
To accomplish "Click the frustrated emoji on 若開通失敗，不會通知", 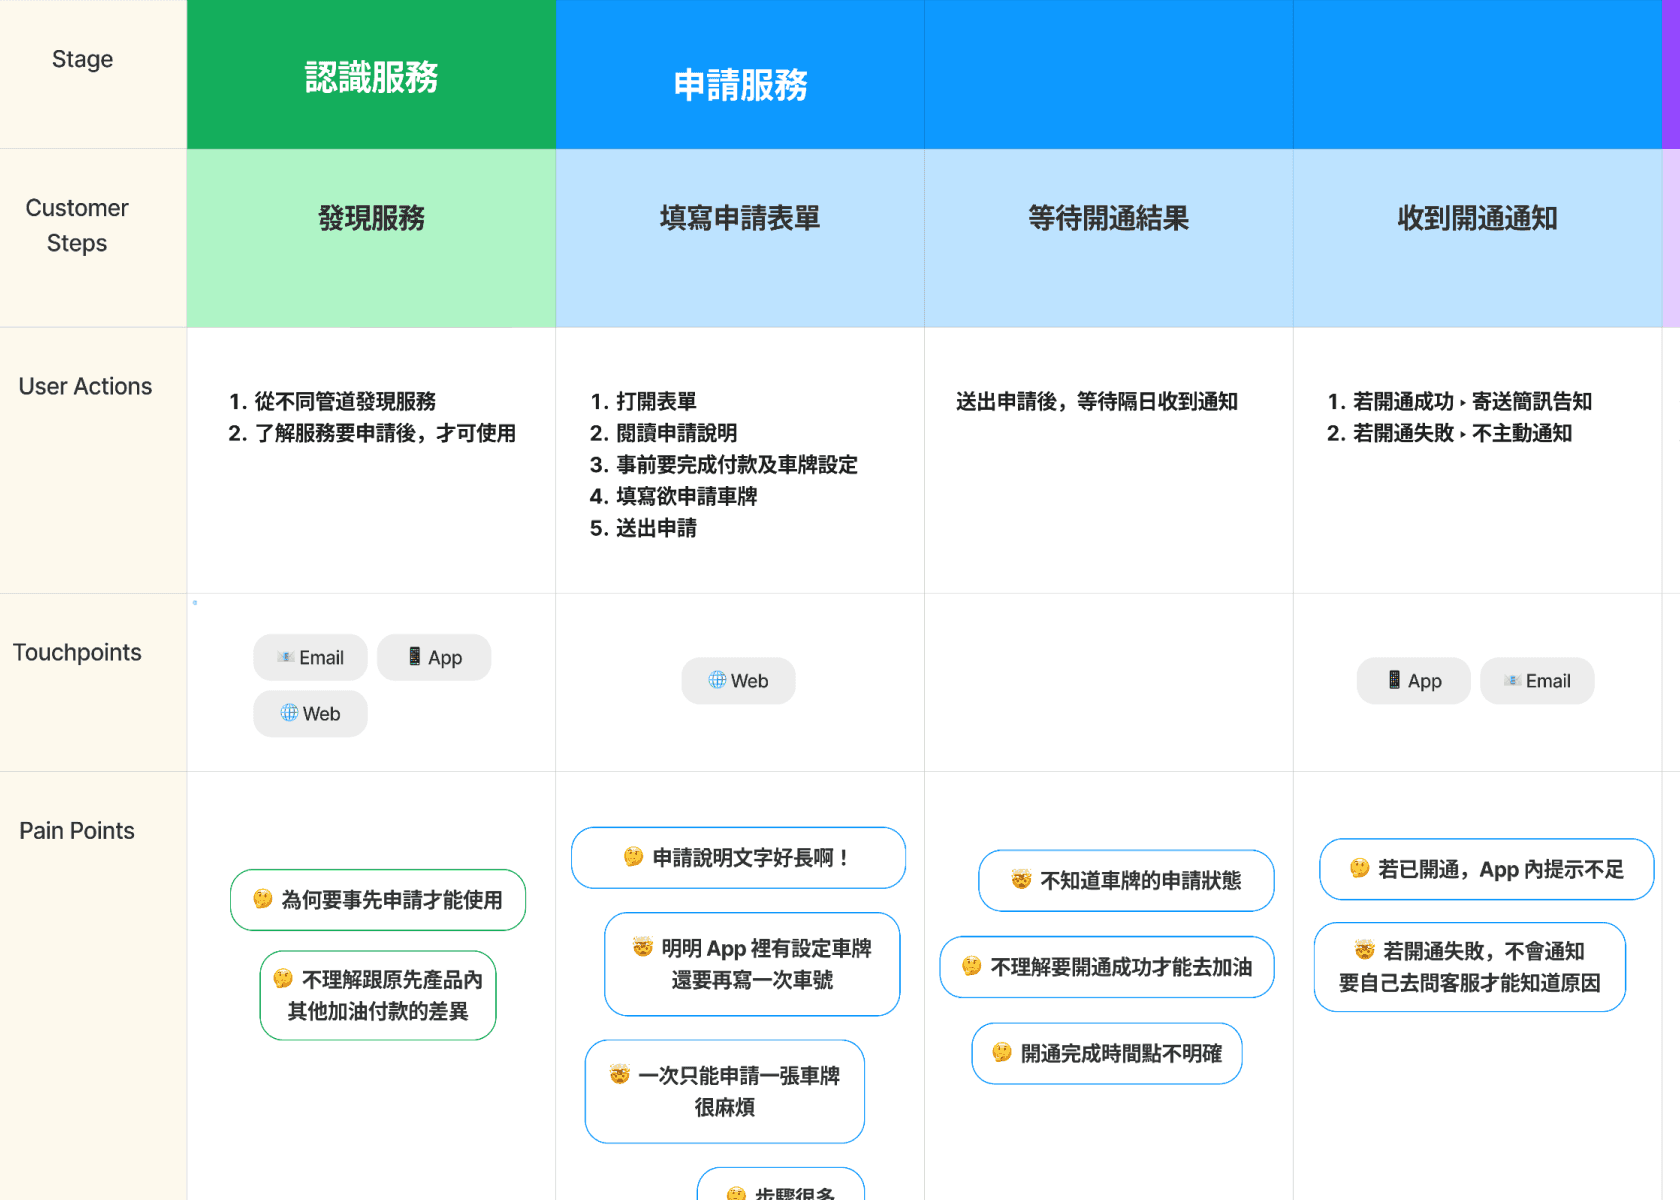I will pos(1365,950).
